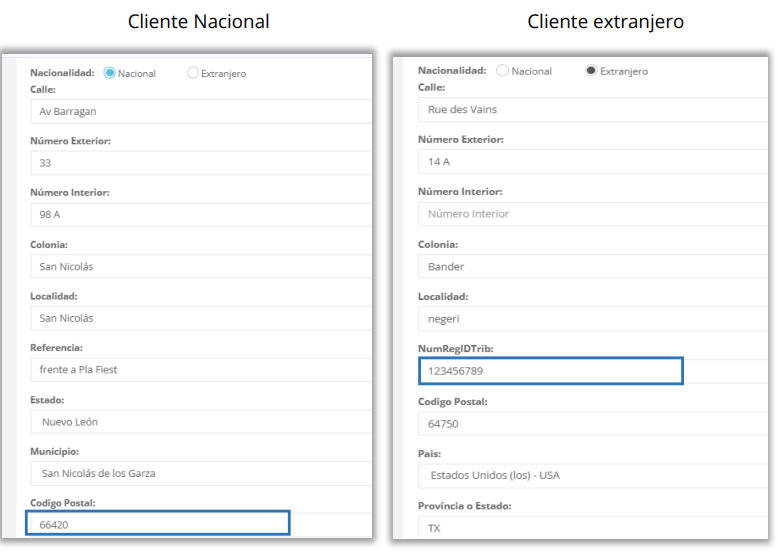This screenshot has width=778, height=555.
Task: Choose Nacional radio in Cliente extranjero form
Action: (502, 71)
